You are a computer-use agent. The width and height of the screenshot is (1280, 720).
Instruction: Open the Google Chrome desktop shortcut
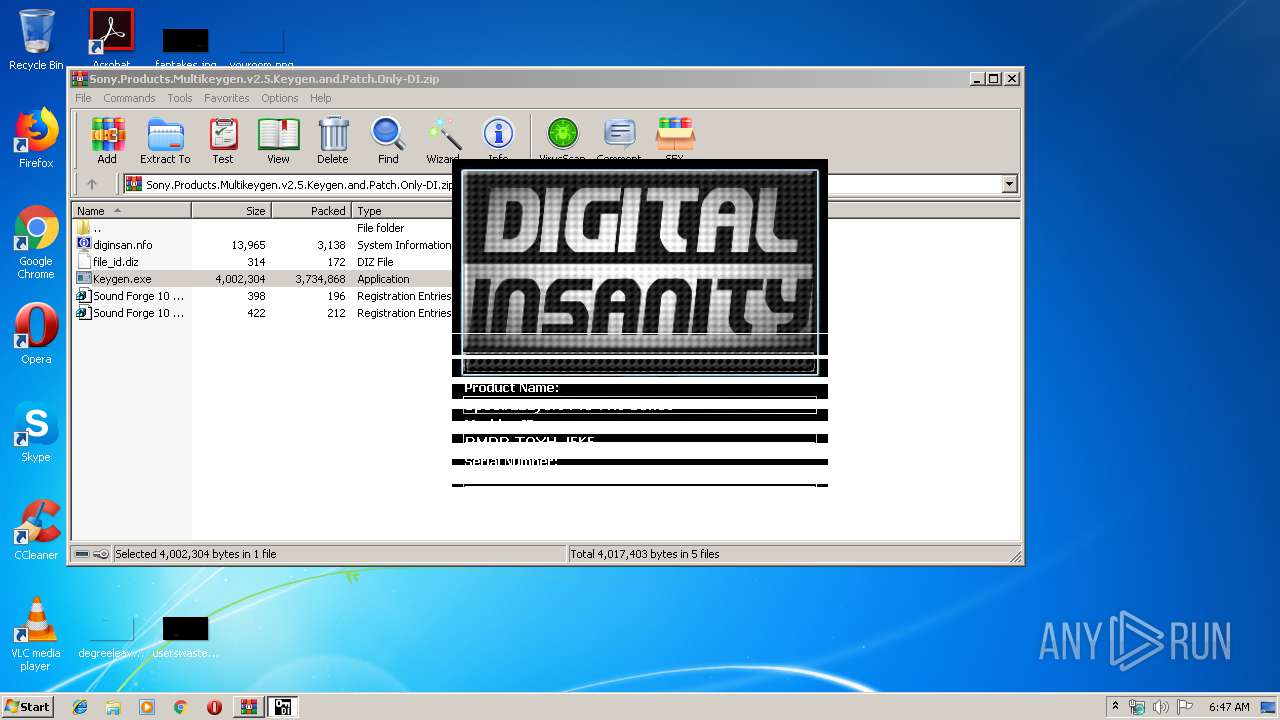coord(36,242)
